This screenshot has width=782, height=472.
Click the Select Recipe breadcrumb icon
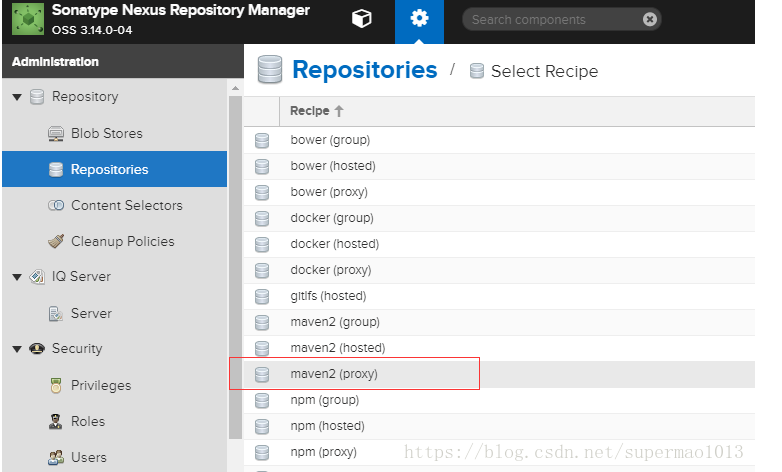pyautogui.click(x=477, y=71)
